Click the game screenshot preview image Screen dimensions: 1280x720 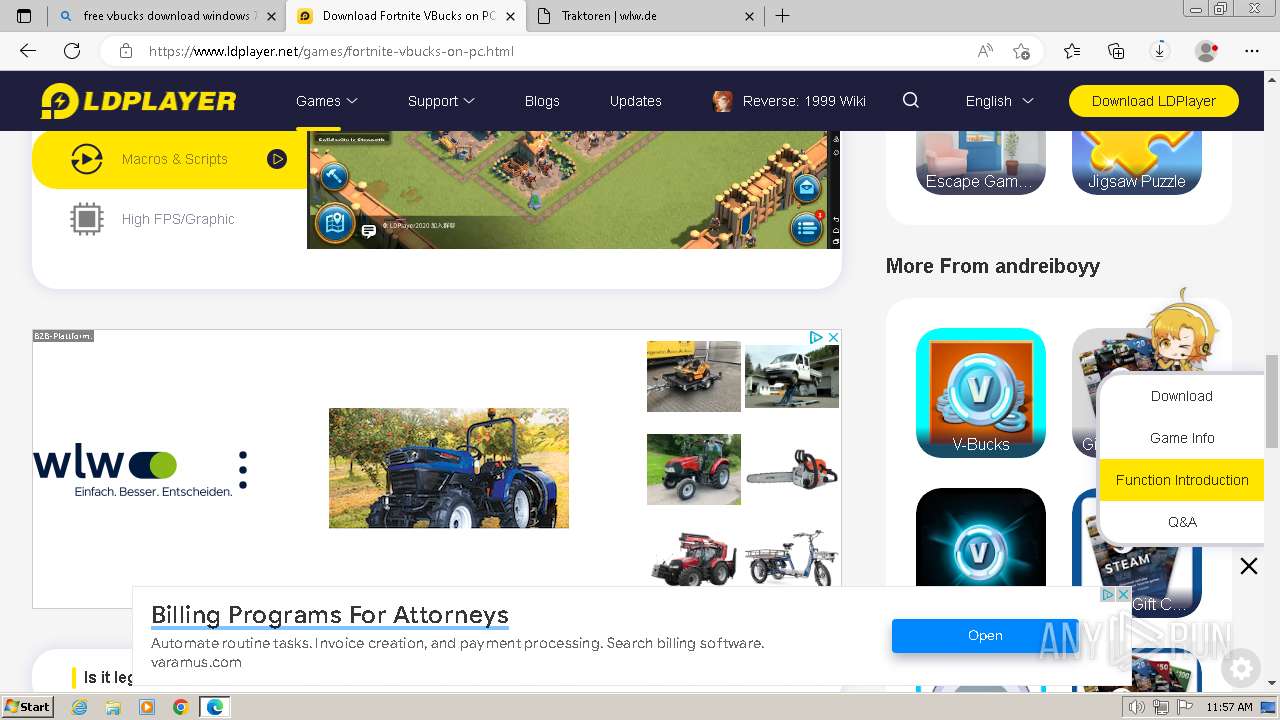[x=574, y=190]
